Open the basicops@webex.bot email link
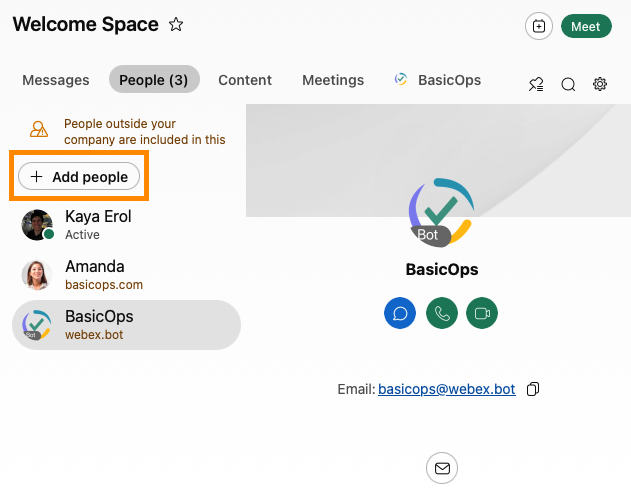This screenshot has height=501, width=631. [447, 389]
